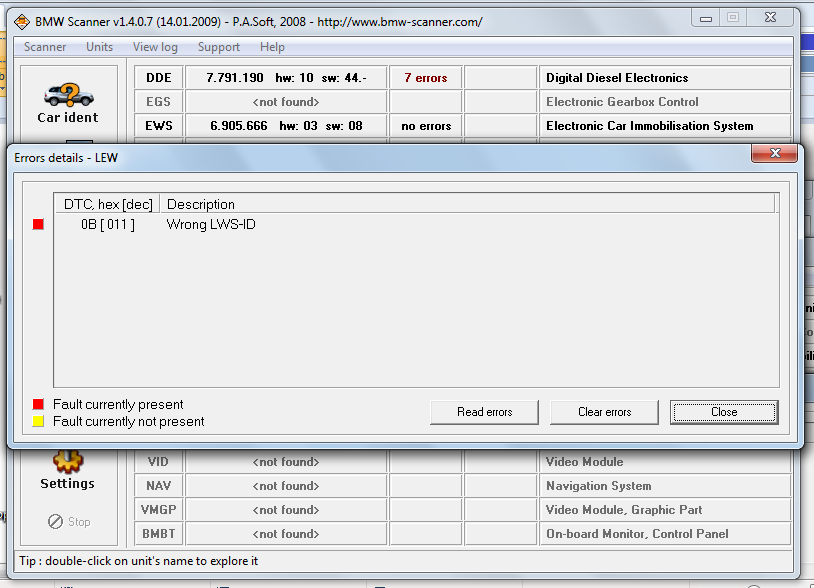This screenshot has height=588, width=814.
Task: Click the Description column header
Action: click(x=467, y=204)
